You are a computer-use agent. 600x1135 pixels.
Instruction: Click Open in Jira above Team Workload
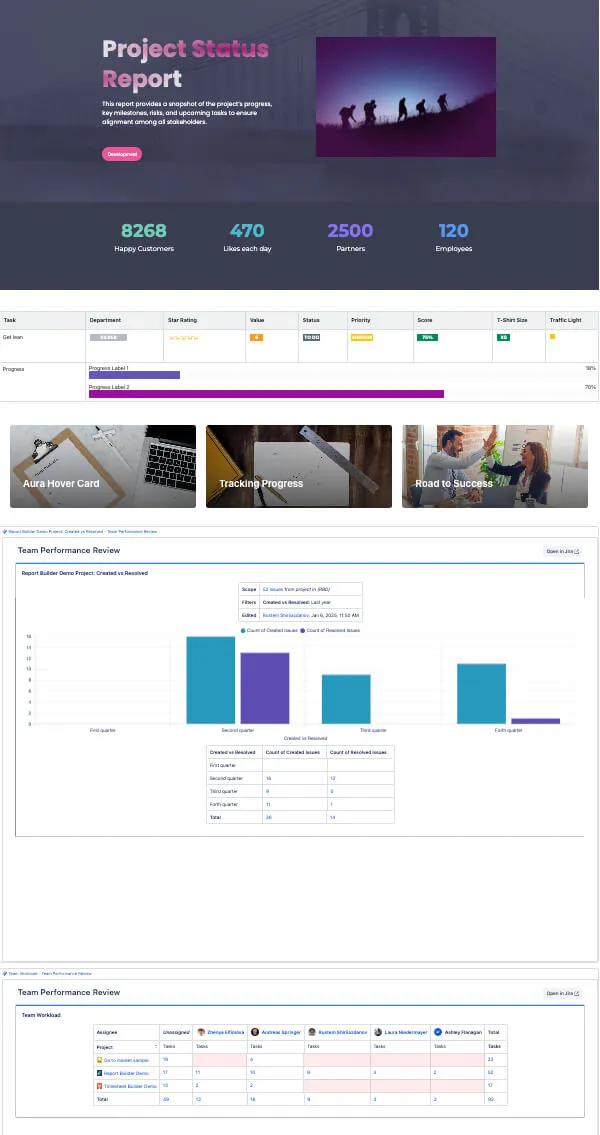pyautogui.click(x=563, y=993)
